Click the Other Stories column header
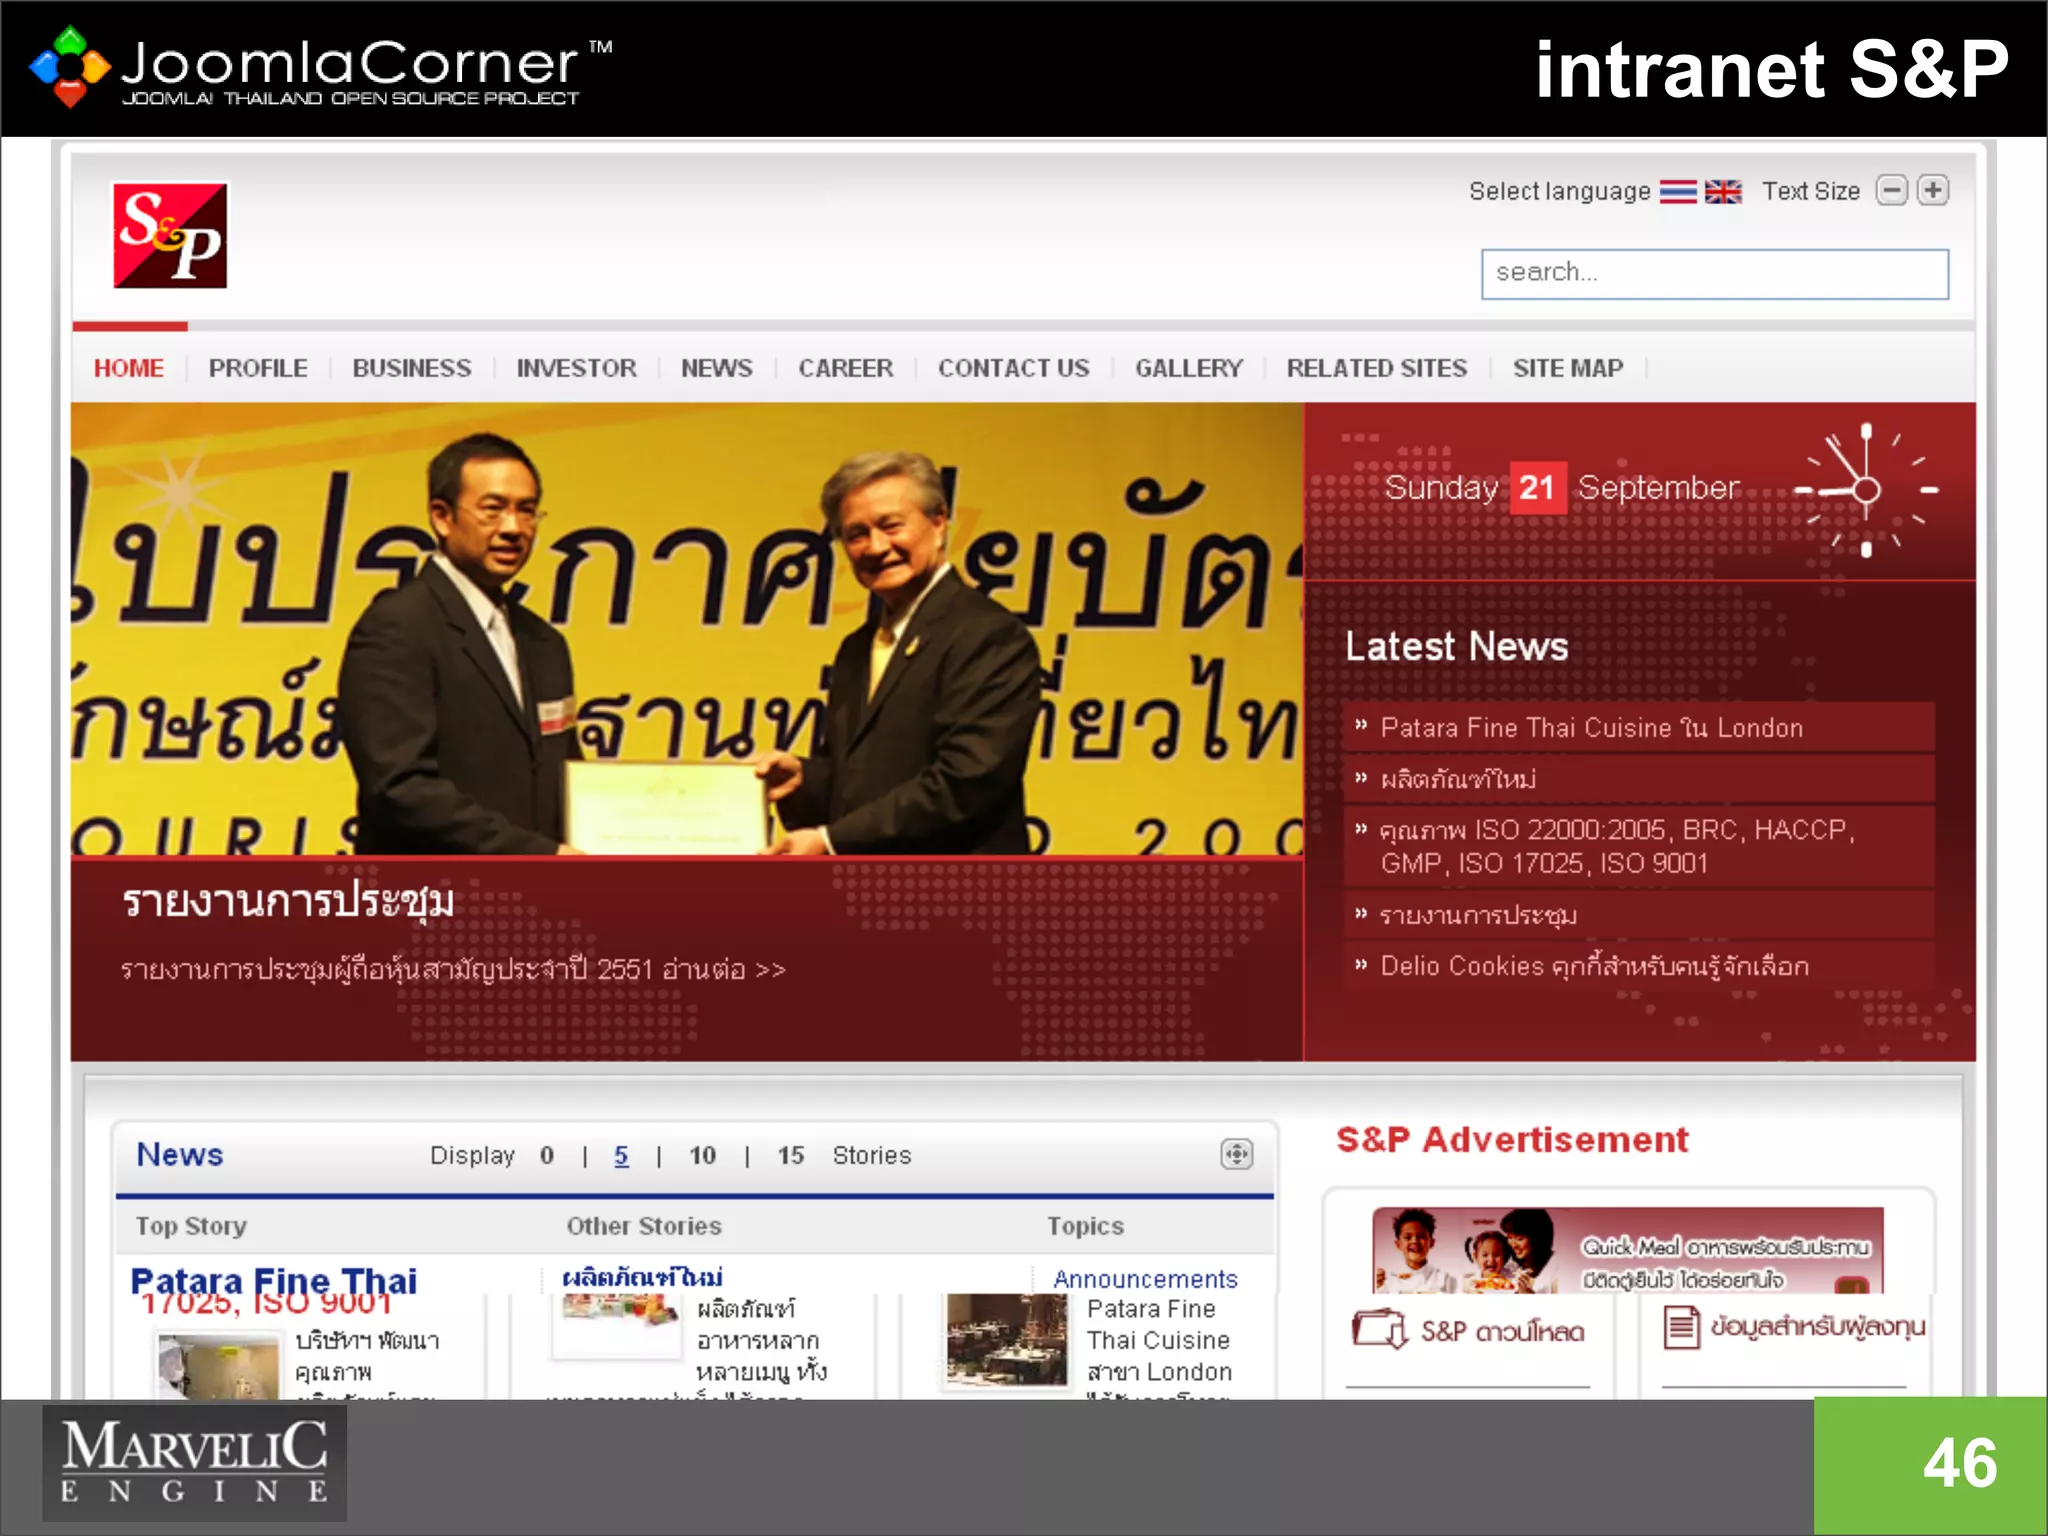 [x=644, y=1226]
